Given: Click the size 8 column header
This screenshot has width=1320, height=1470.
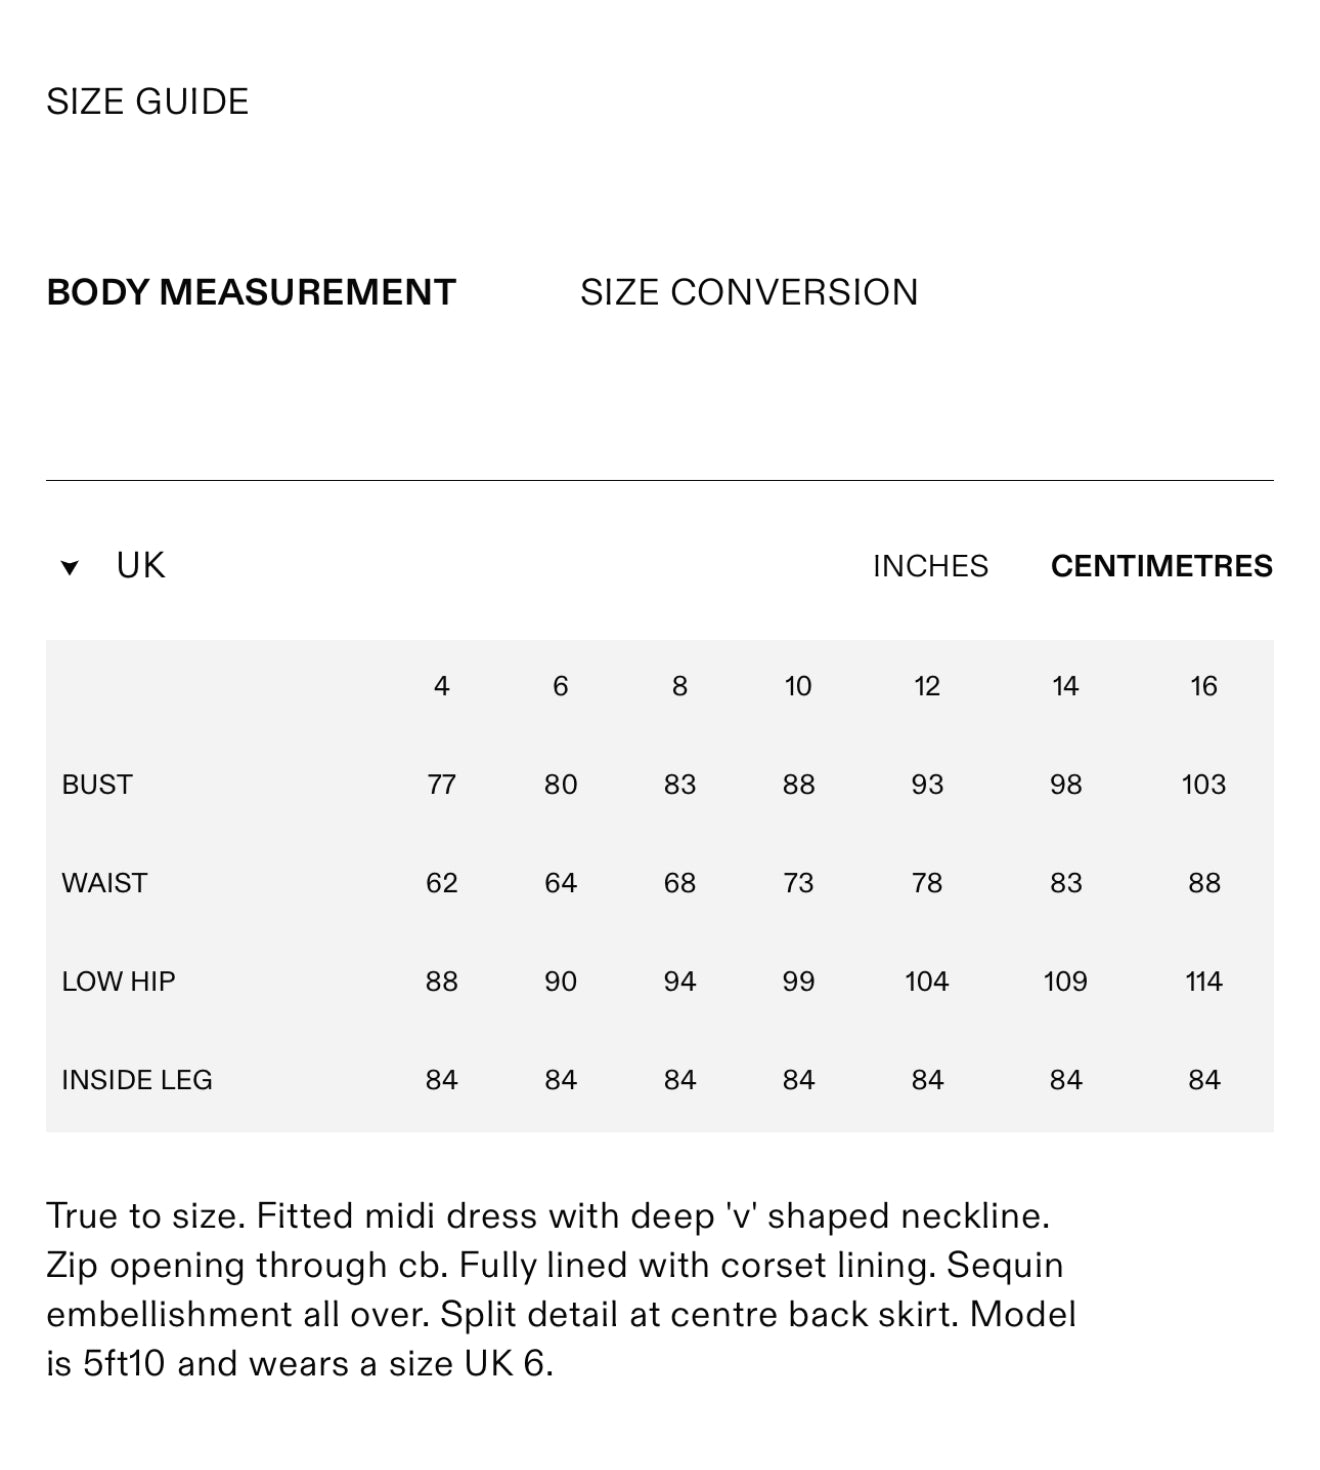Looking at the screenshot, I should click(679, 686).
